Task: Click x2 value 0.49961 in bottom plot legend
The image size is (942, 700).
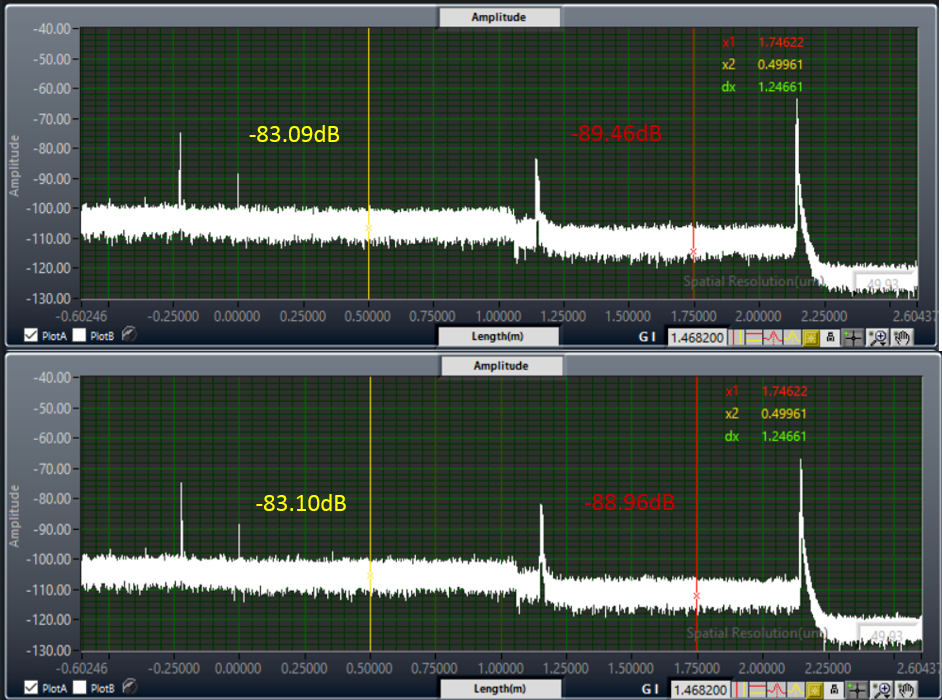Action: (783, 413)
